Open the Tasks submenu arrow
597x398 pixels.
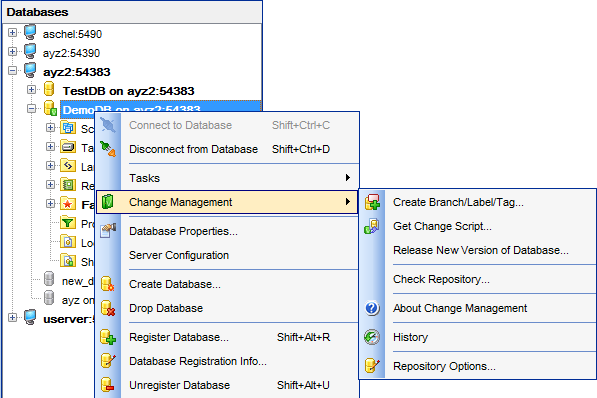coord(348,177)
